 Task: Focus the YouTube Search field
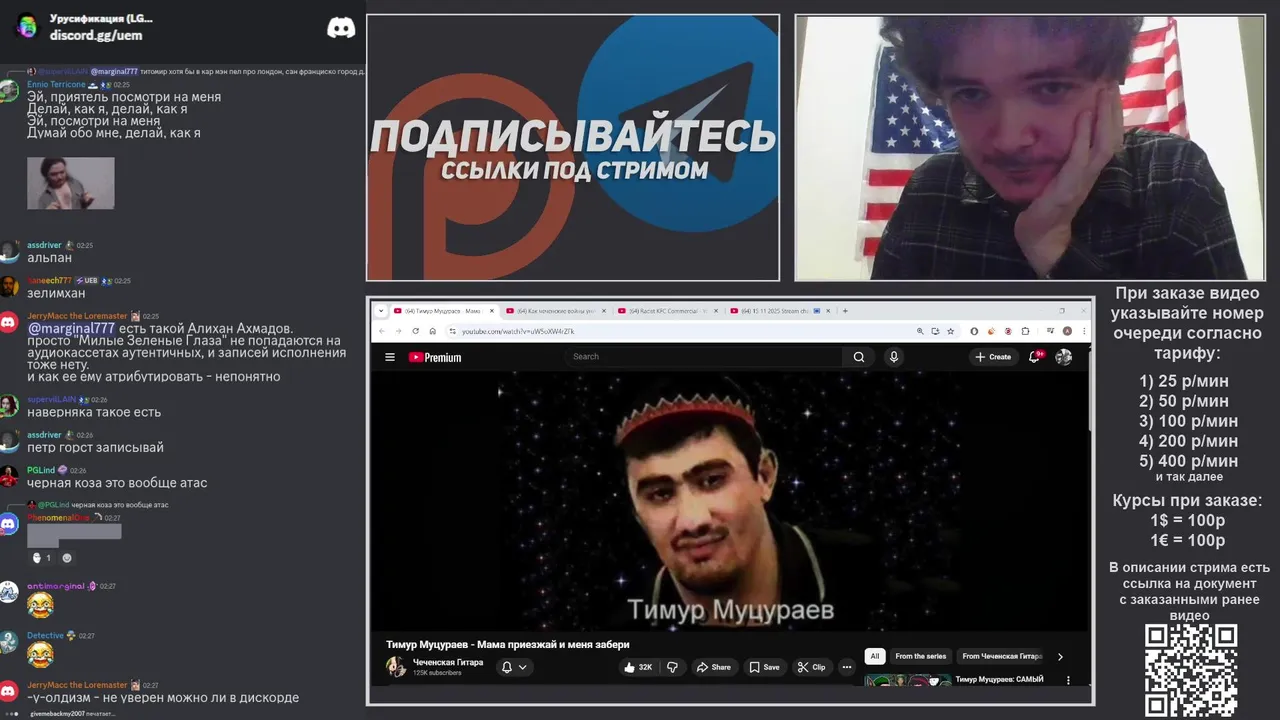[705, 357]
